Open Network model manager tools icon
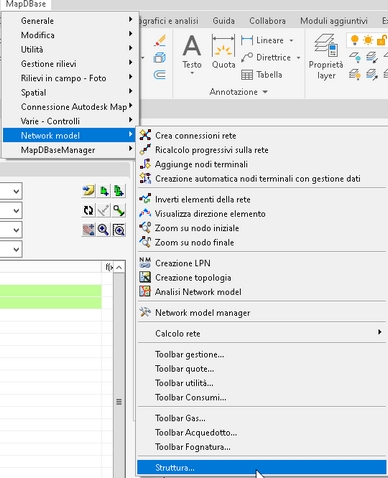The image size is (388, 478). point(145,312)
